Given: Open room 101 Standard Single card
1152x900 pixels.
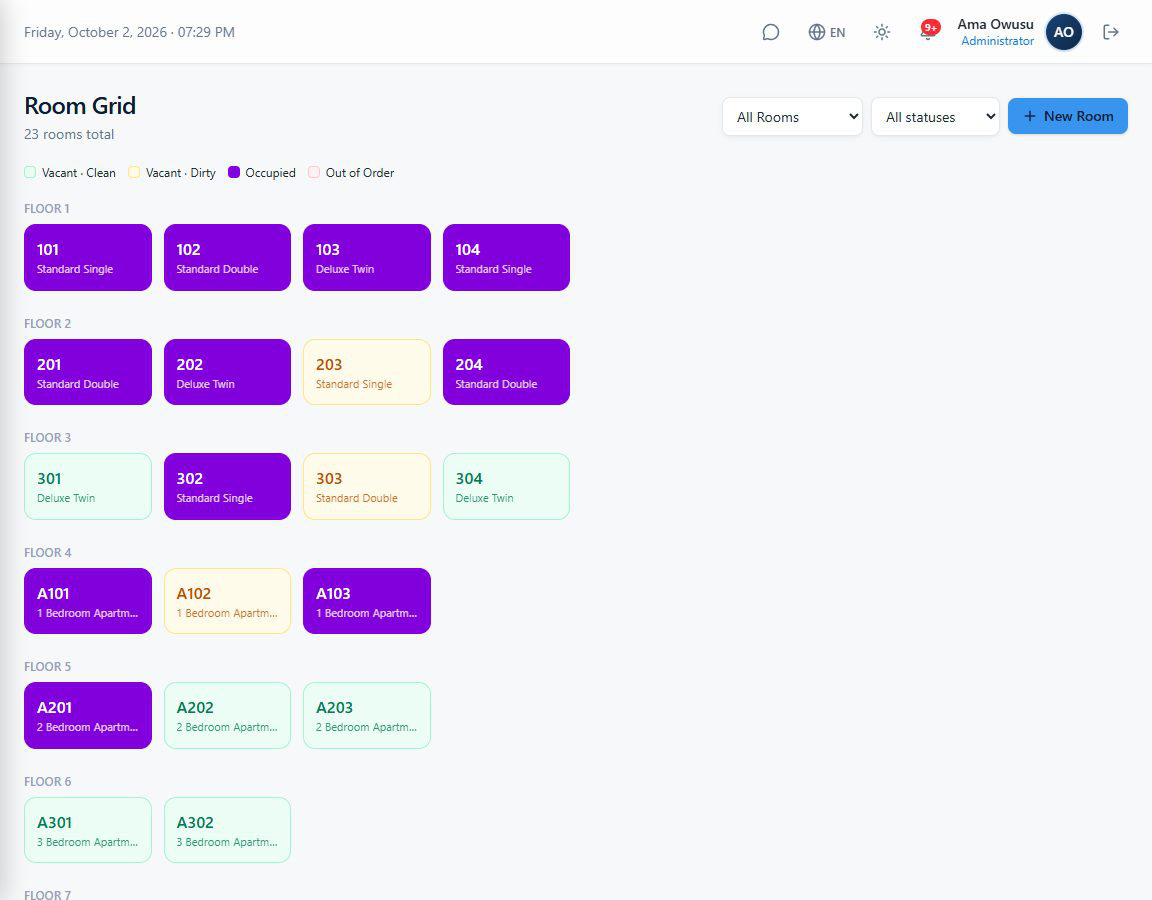Looking at the screenshot, I should pyautogui.click(x=88, y=257).
